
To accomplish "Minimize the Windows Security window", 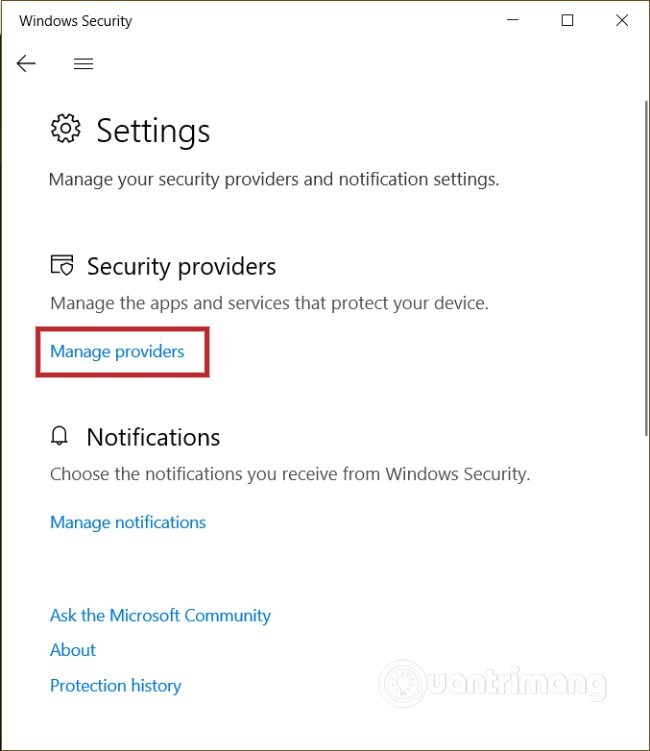I will [x=512, y=20].
